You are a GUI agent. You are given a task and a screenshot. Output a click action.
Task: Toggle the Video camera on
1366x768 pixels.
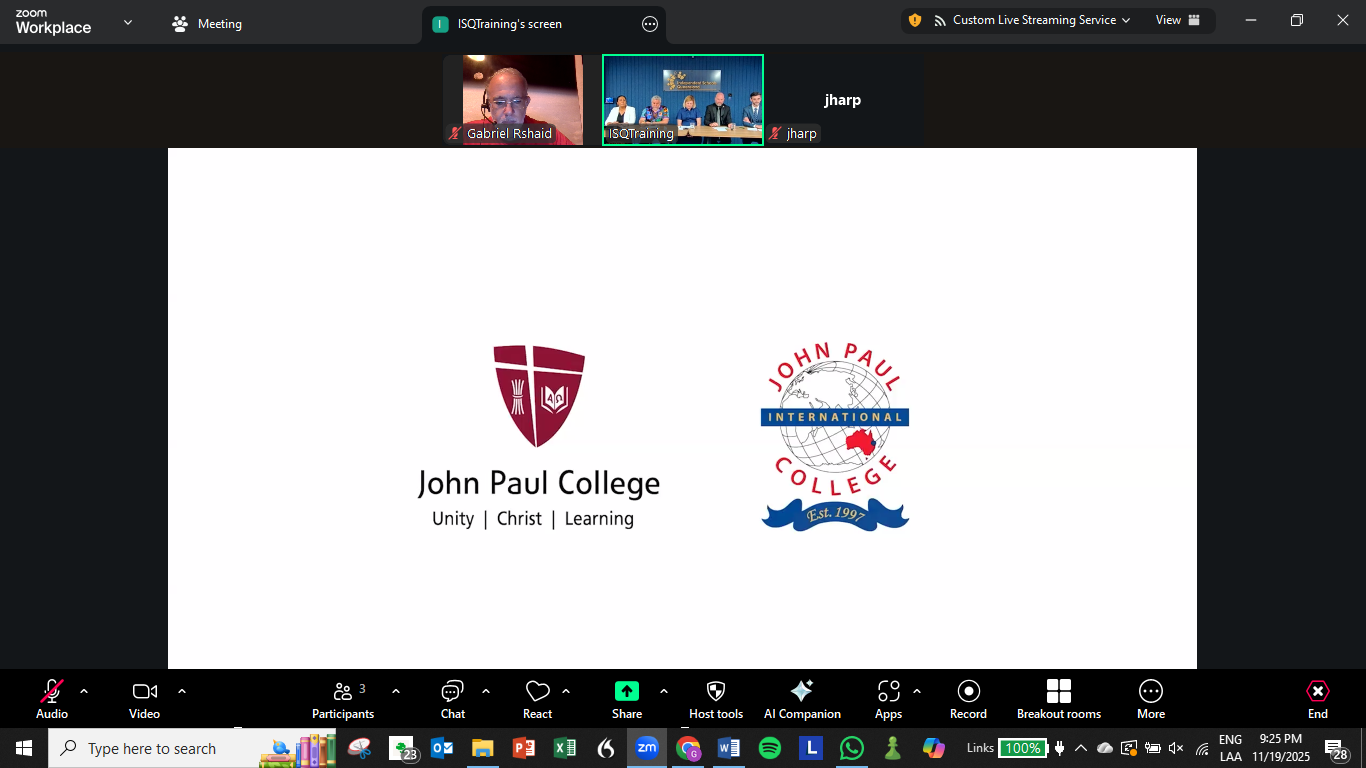click(145, 699)
